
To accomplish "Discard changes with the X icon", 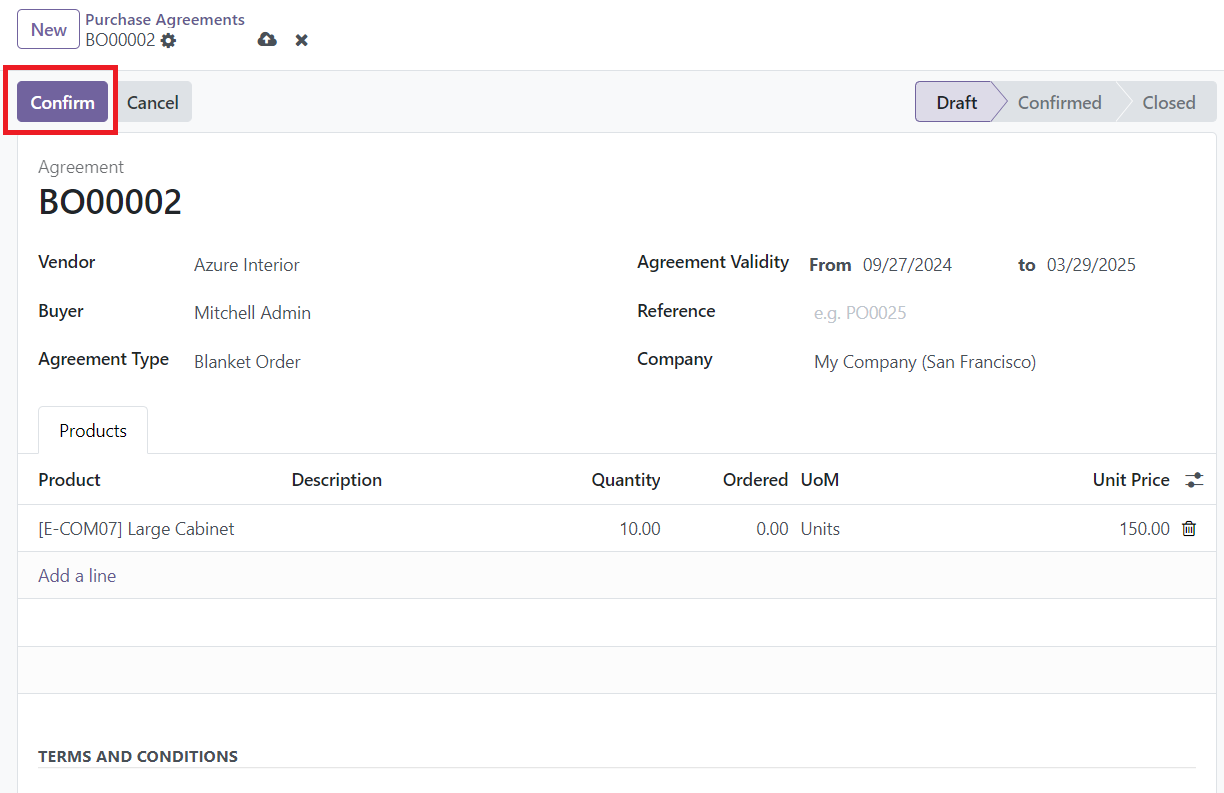I will point(301,40).
